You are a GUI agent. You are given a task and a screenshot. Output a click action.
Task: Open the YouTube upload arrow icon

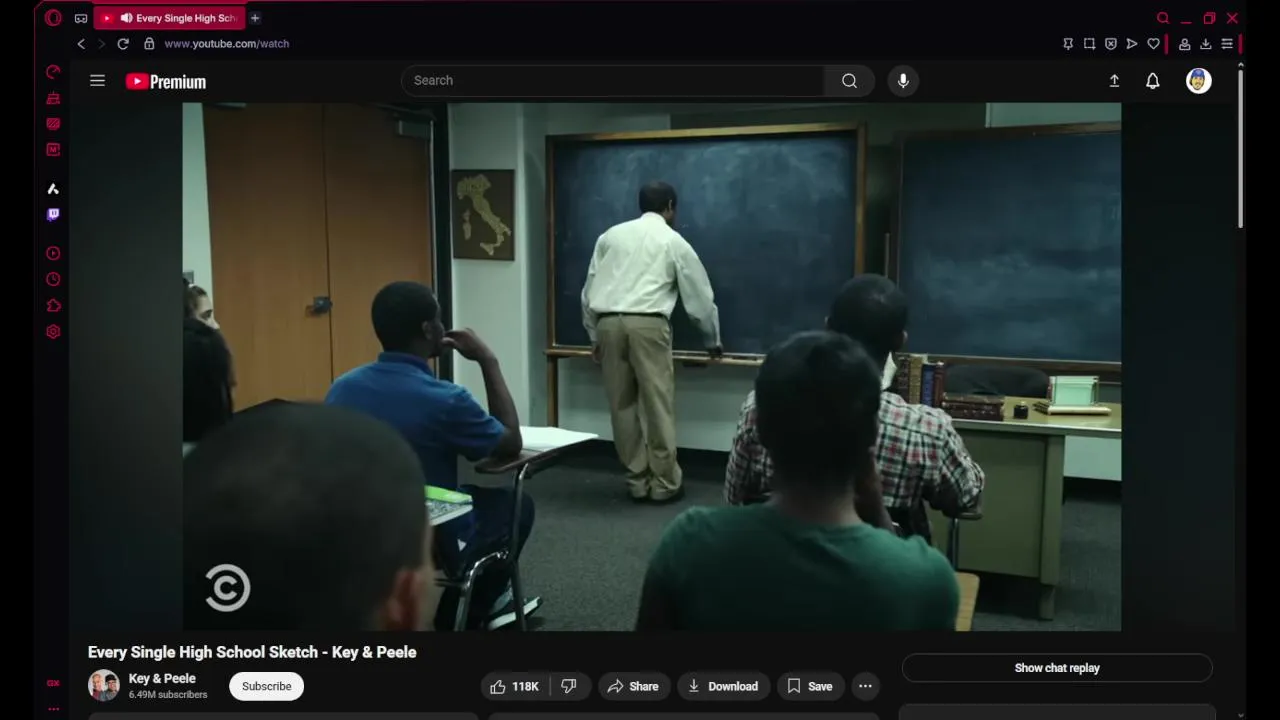coord(1114,81)
